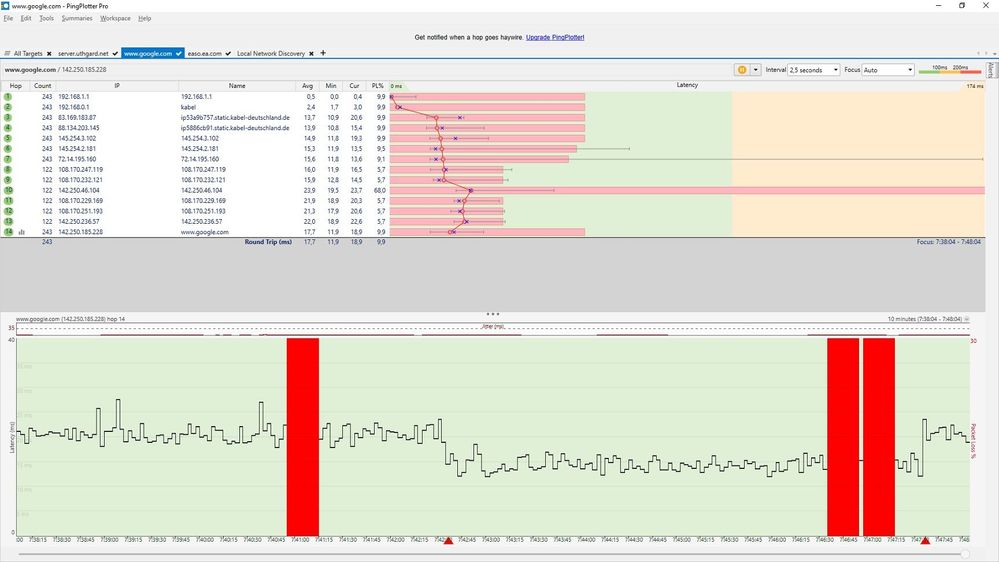Image resolution: width=999 pixels, height=562 pixels.
Task: Click the timeline scrollbar thumb at bottom
Action: coord(965,554)
